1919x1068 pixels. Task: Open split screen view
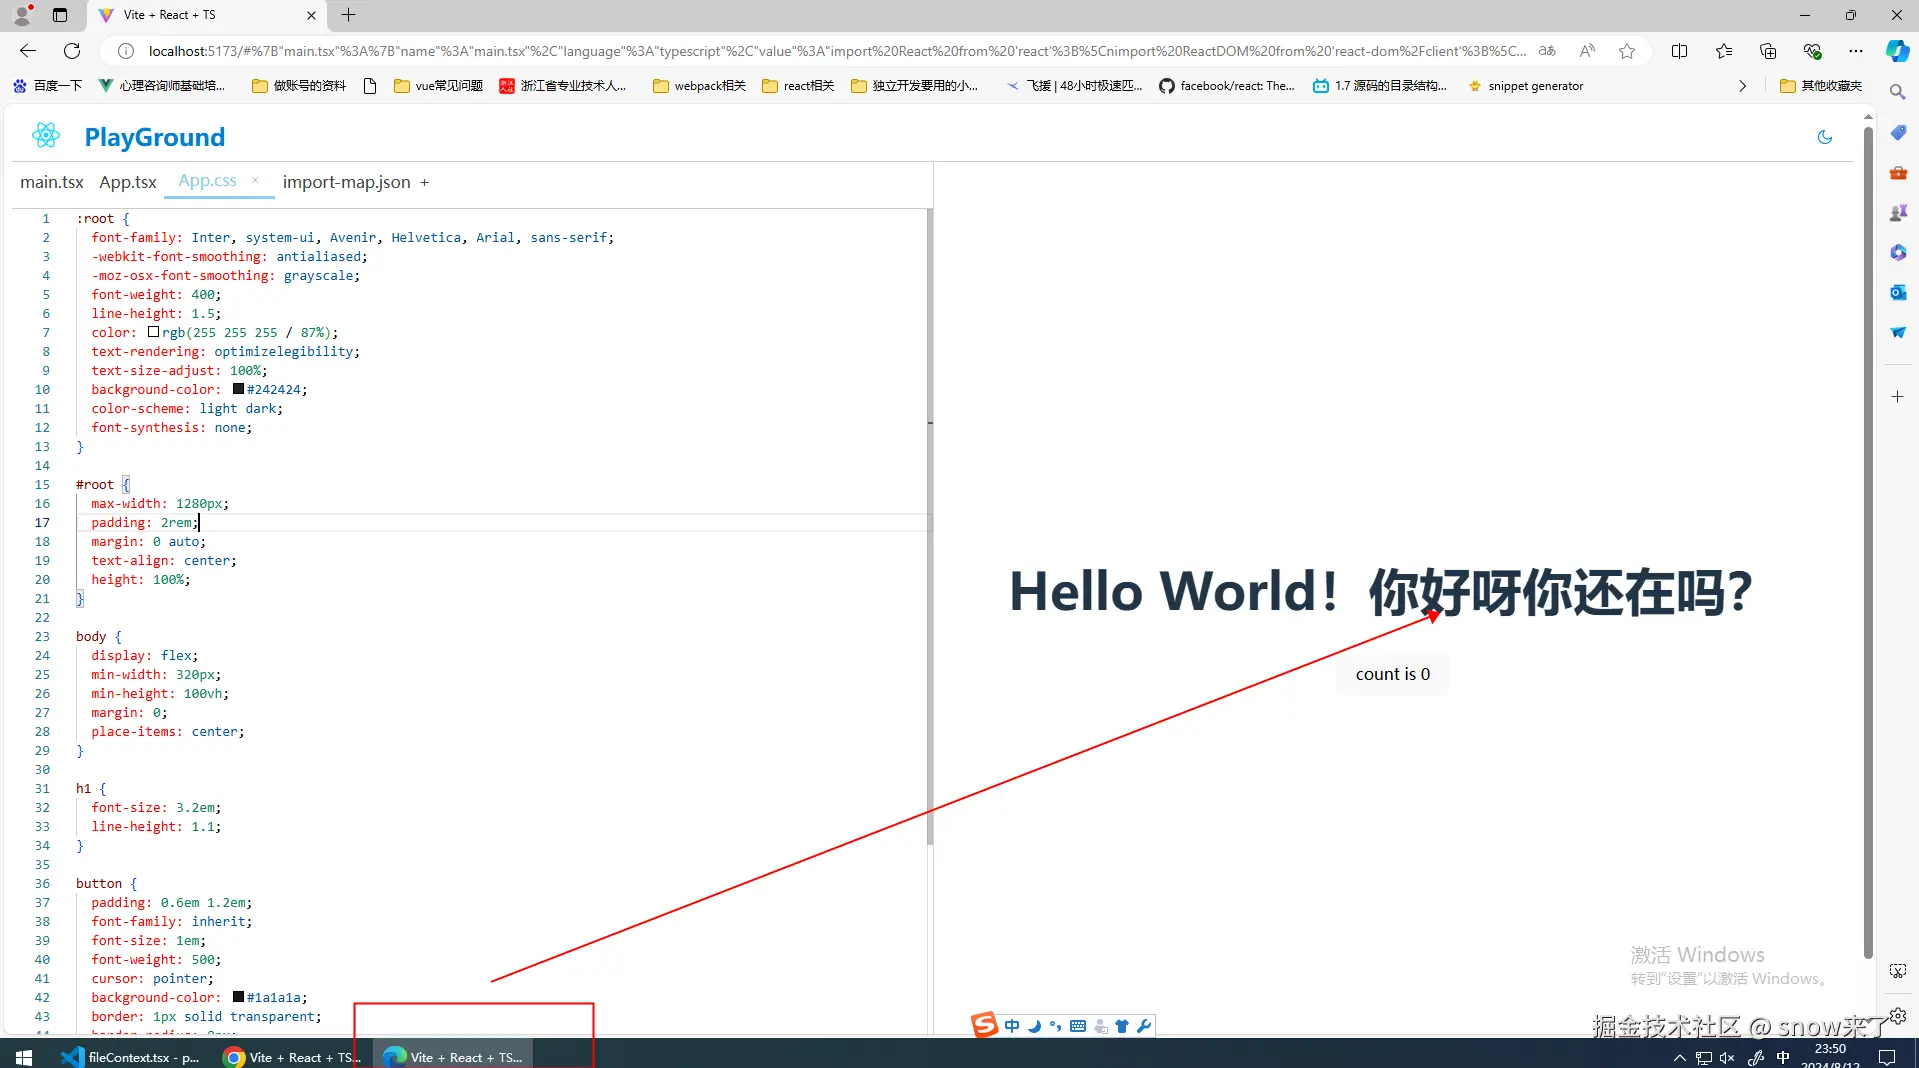tap(1679, 51)
